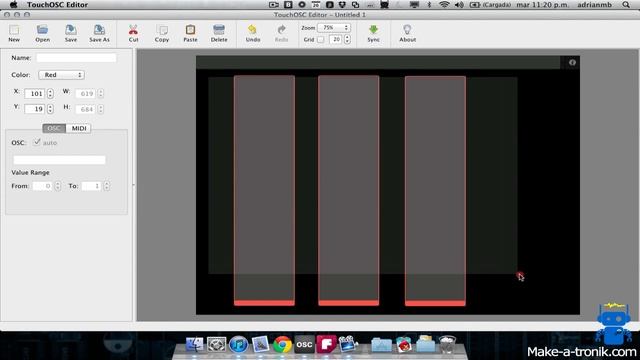Click the OSC address text field
Screen dimensions: 640x360
click(x=59, y=160)
